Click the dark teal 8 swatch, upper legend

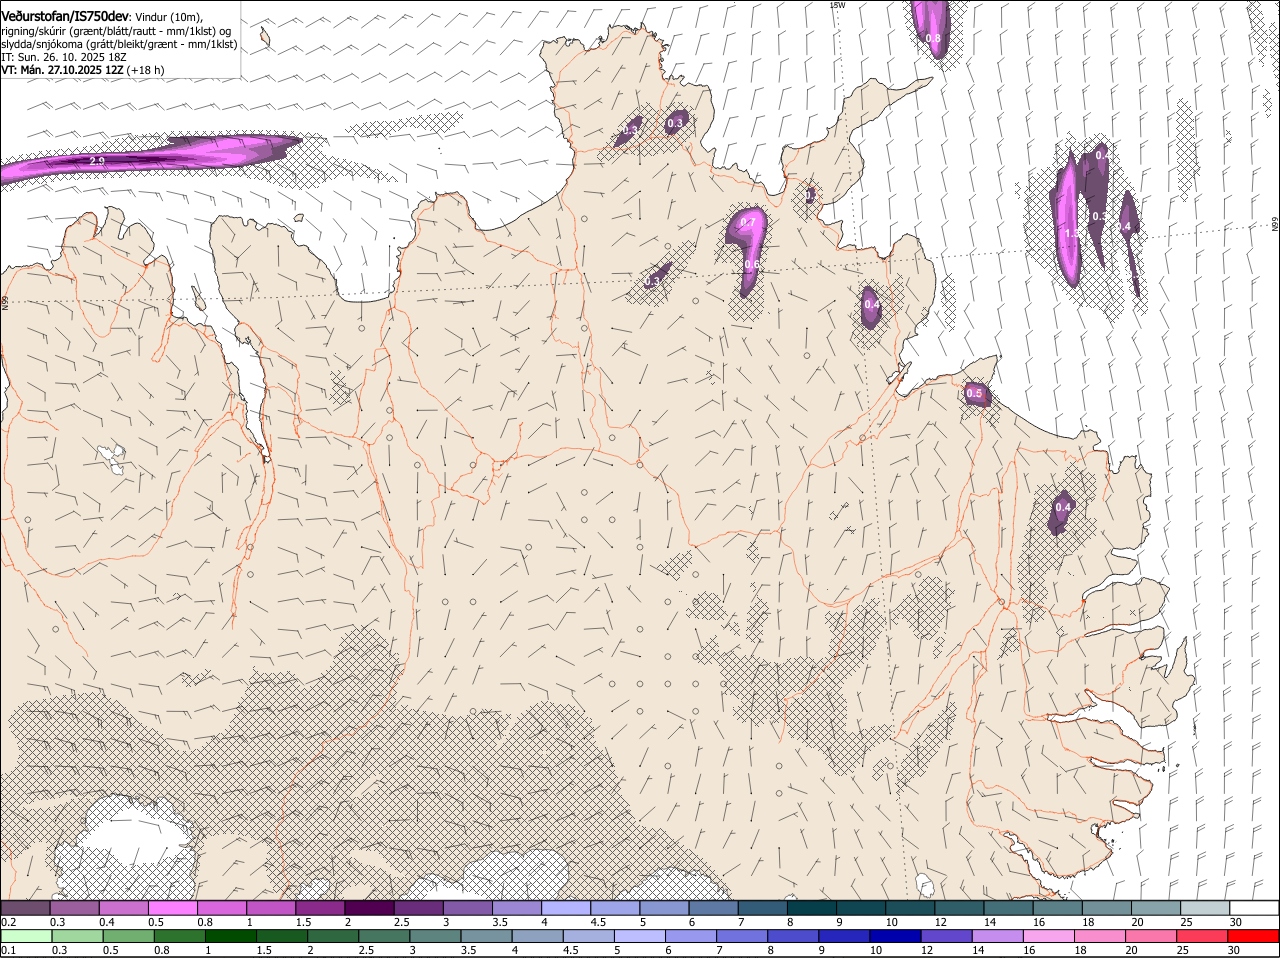coord(812,908)
